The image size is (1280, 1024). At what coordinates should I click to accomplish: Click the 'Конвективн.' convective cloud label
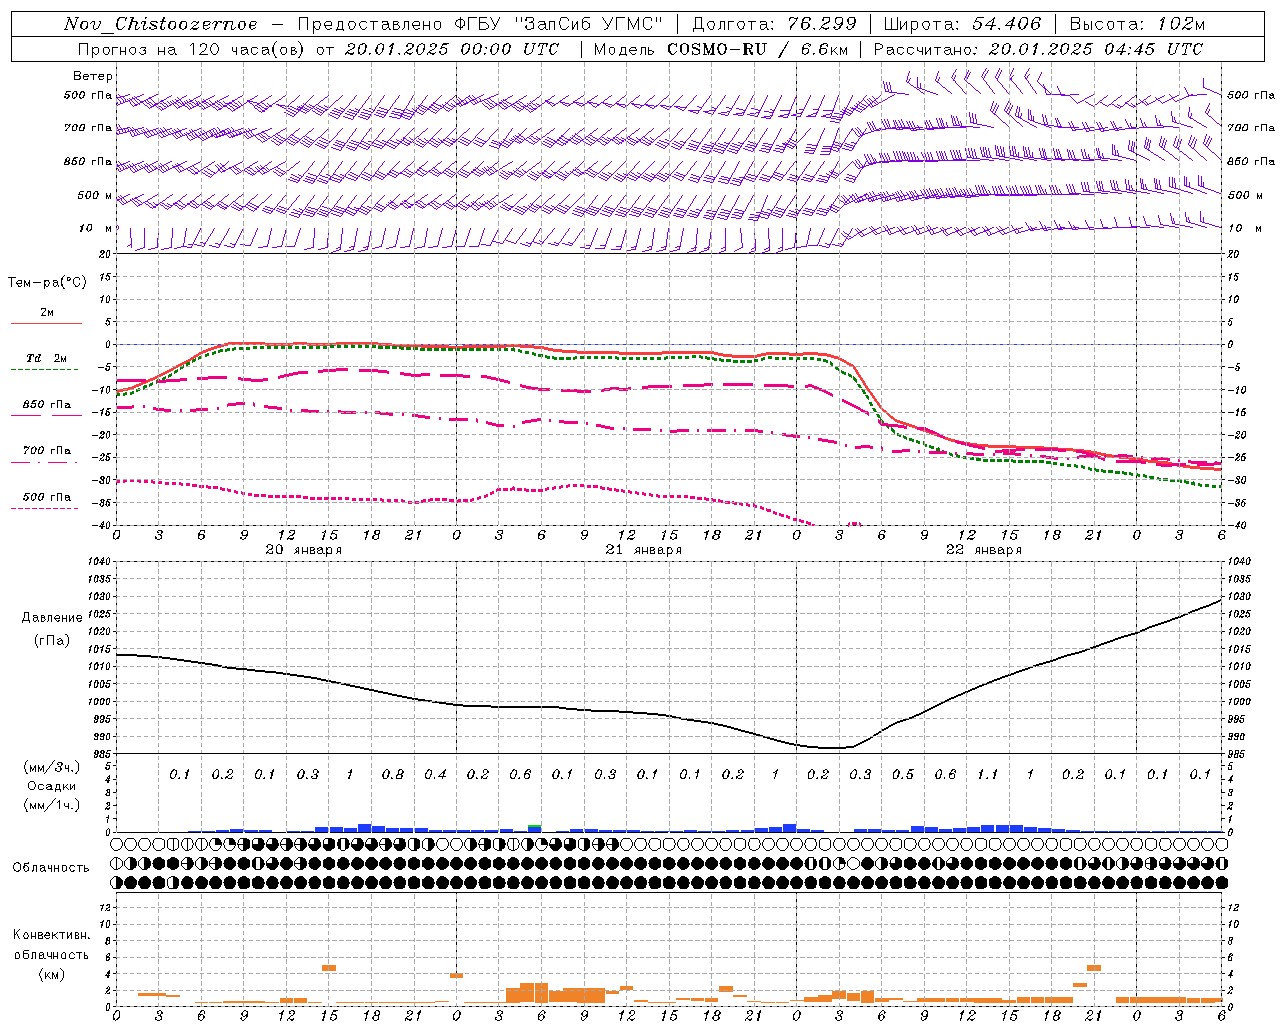tap(52, 935)
